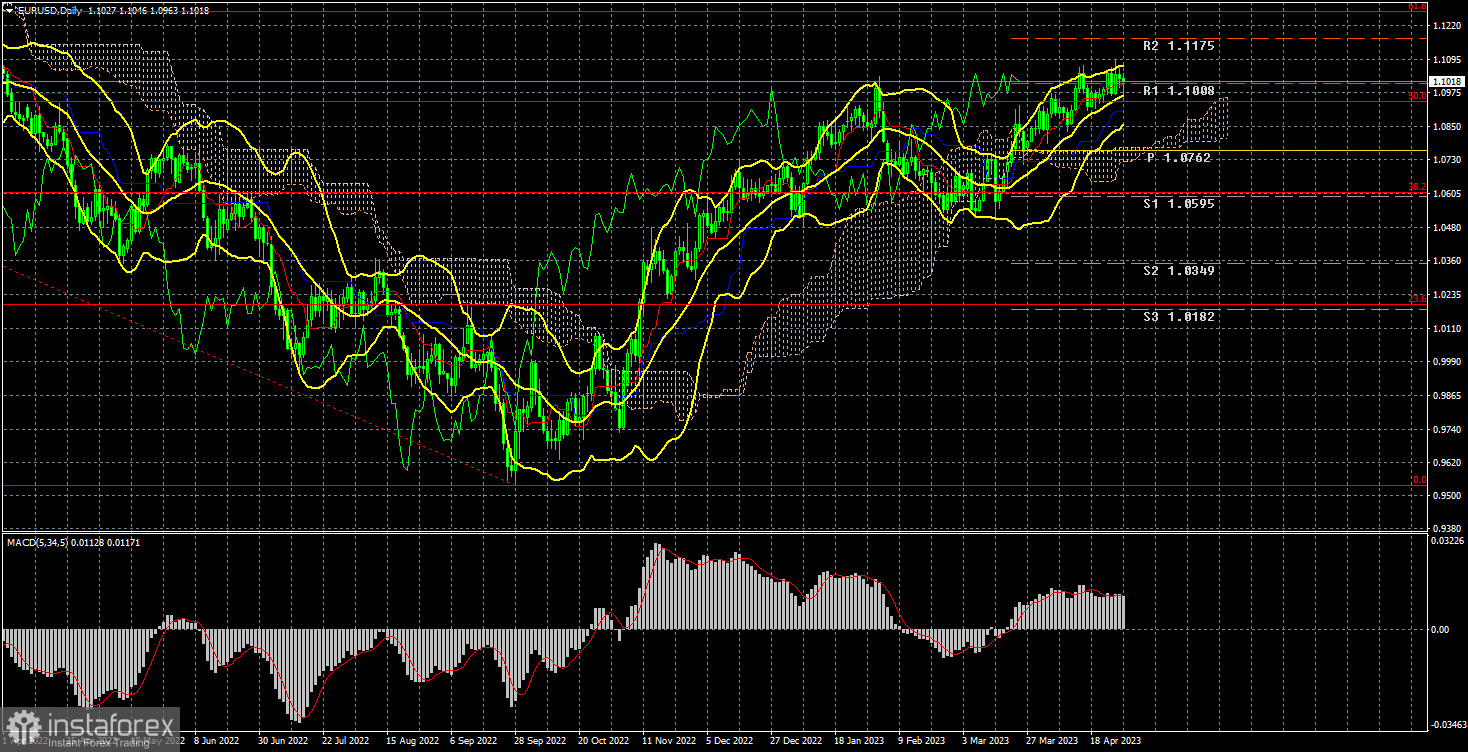This screenshot has height=752, width=1468.
Task: Click the white triangle before EURUSD title
Action: point(9,8)
